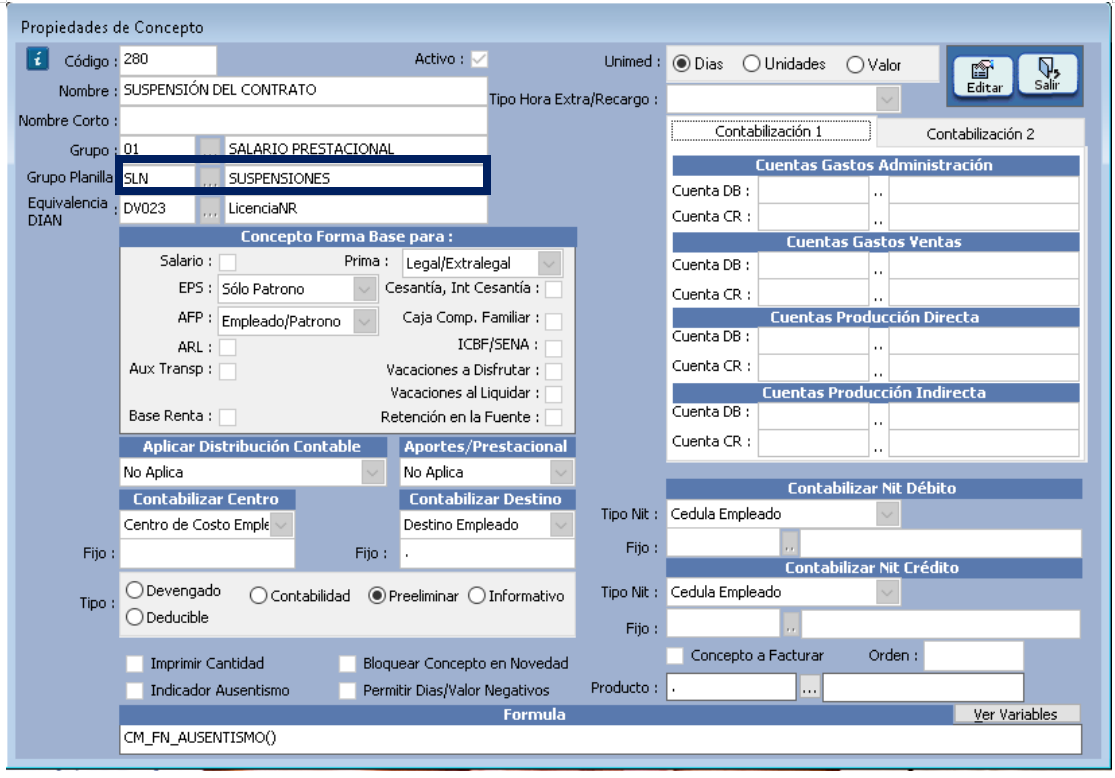This screenshot has height=778, width=1115.
Task: Check the ARL checkbox
Action: 228,348
